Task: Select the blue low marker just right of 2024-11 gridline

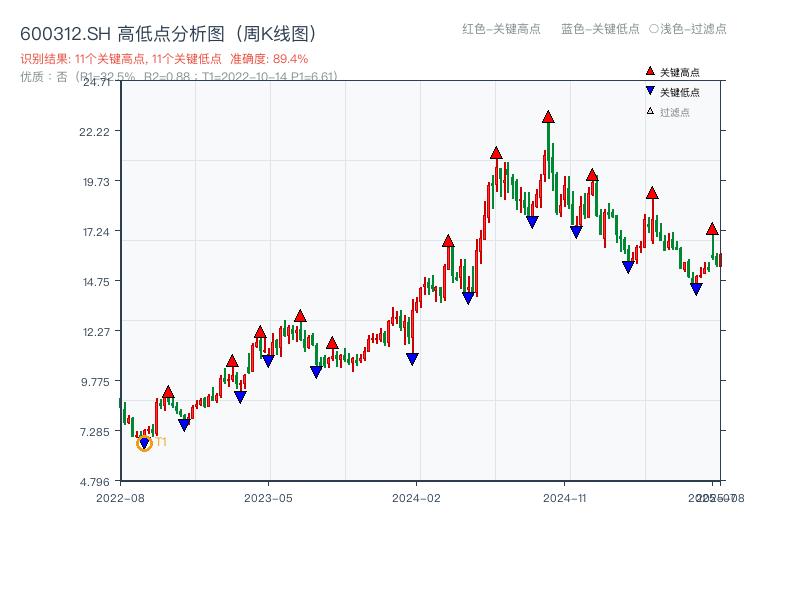Action: click(576, 232)
